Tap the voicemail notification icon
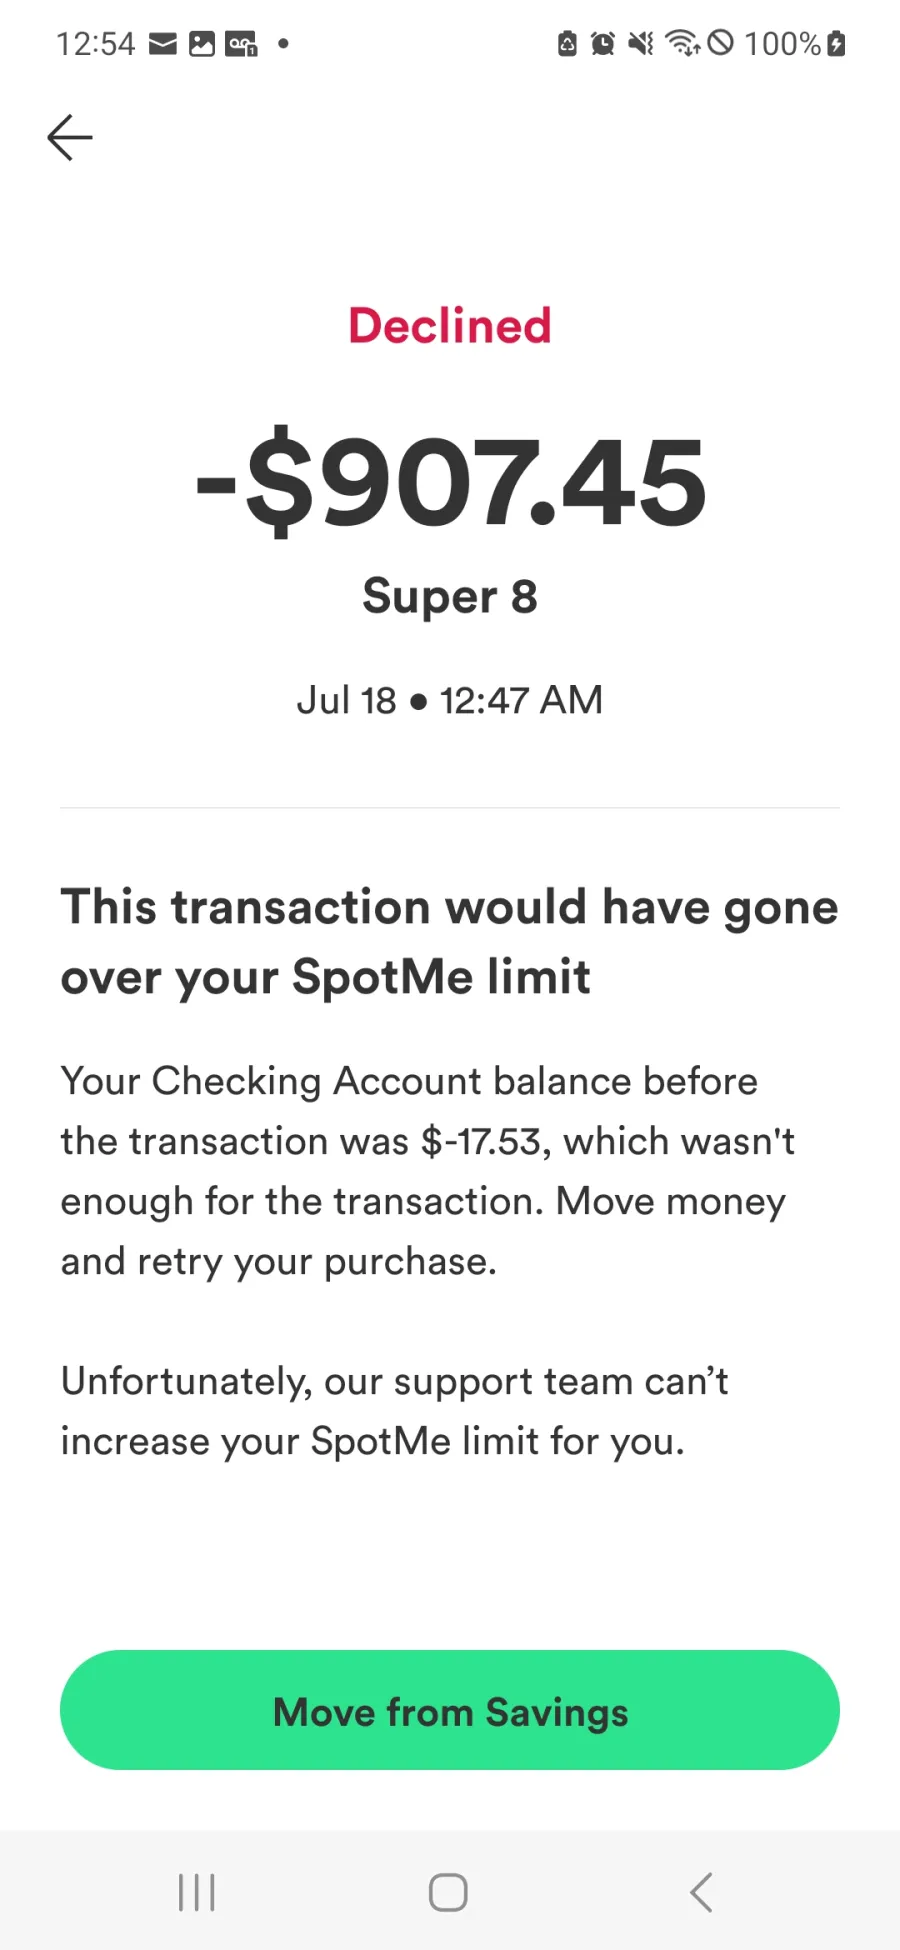The height and width of the screenshot is (1950, 900). [x=241, y=44]
